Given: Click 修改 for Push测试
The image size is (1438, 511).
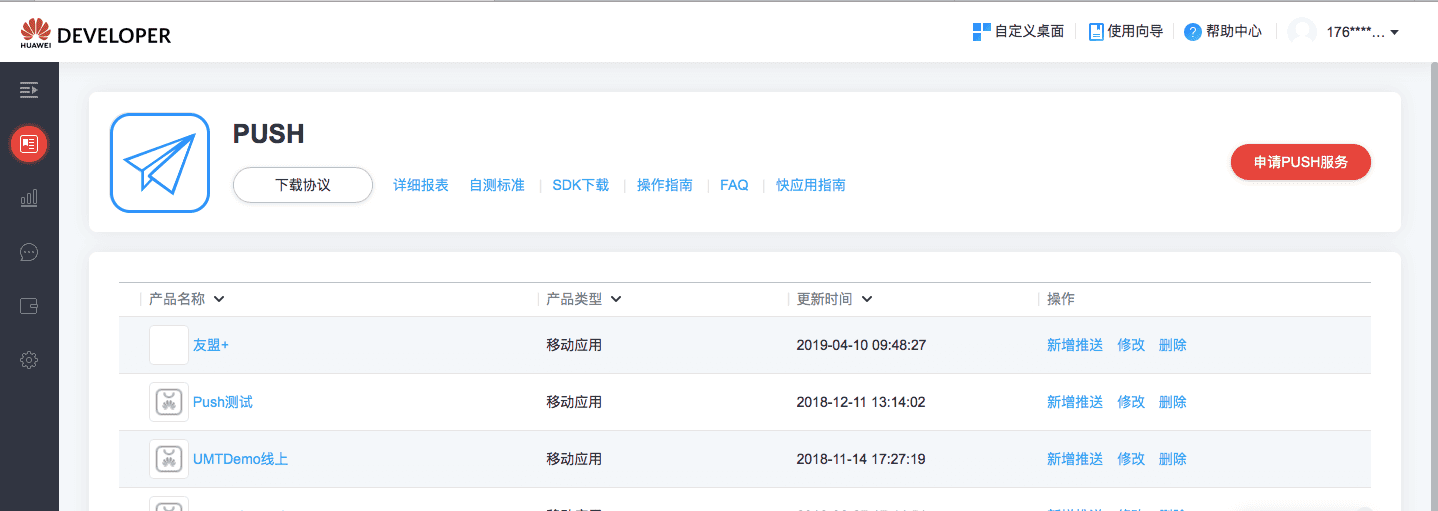Looking at the screenshot, I should 1131,402.
